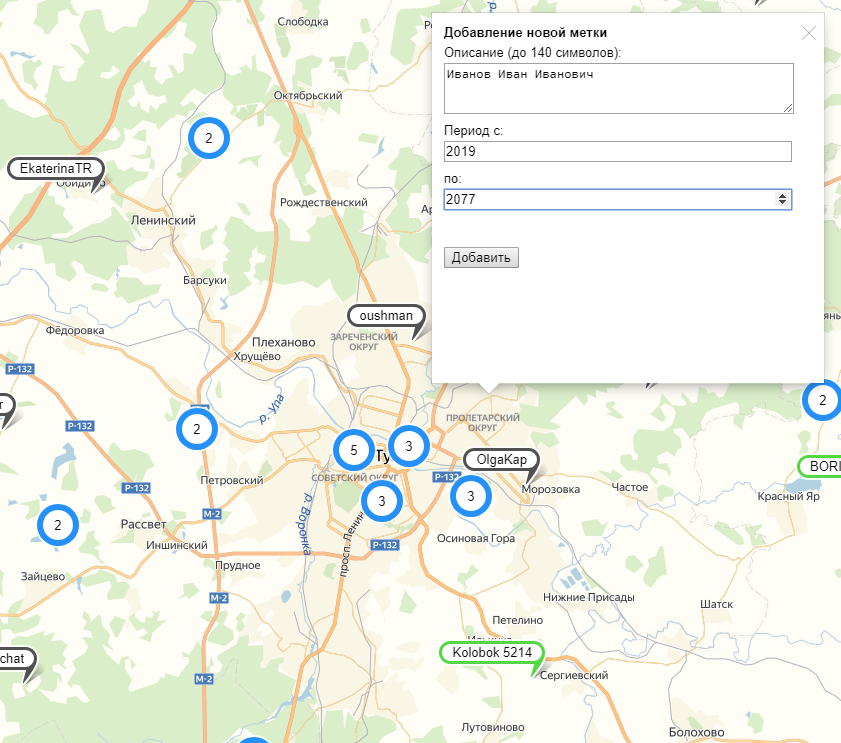Select the oushman placemark label
This screenshot has height=743, width=841.
point(386,316)
